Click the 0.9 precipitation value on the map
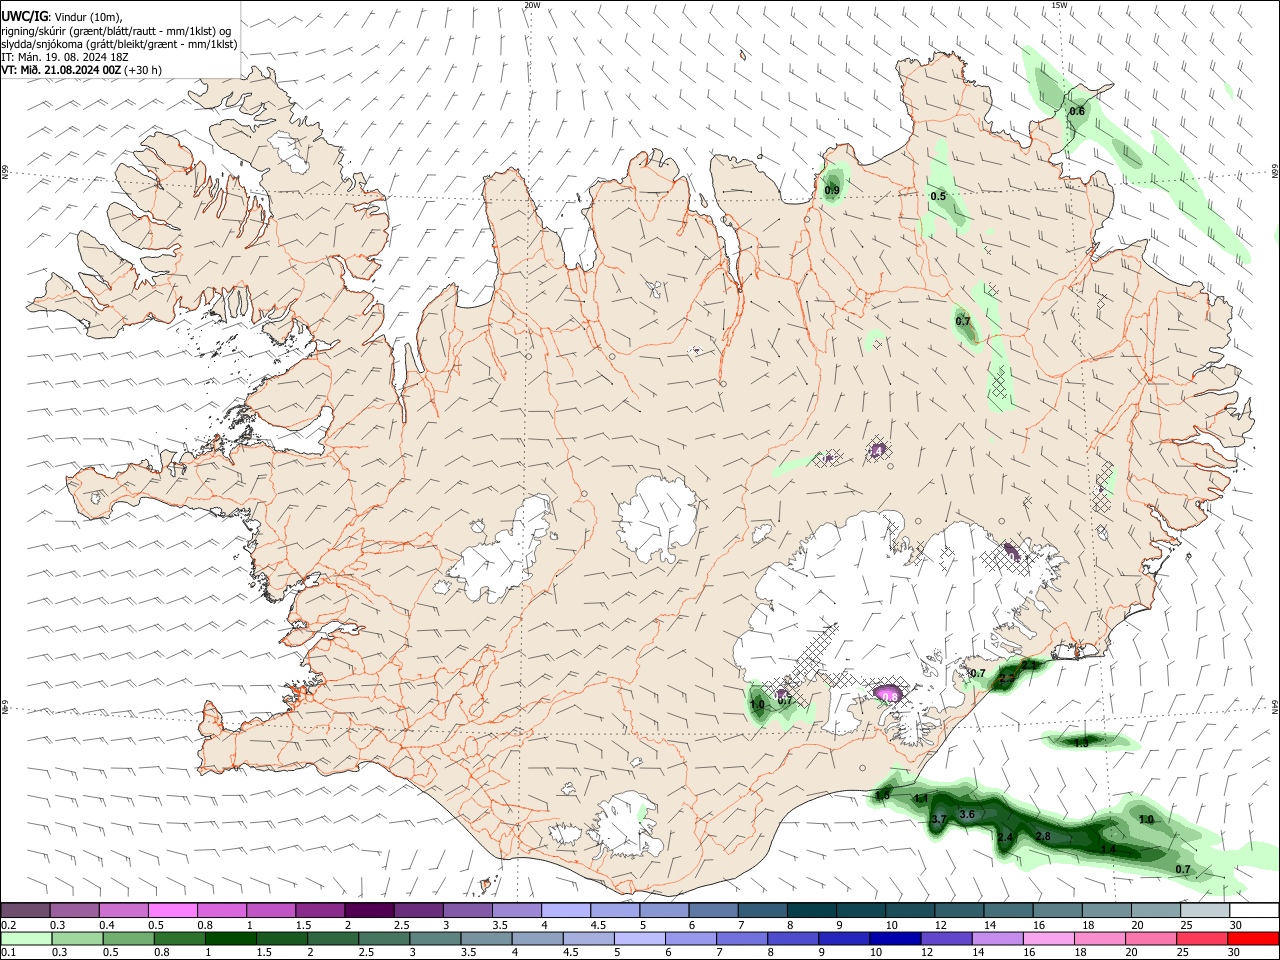The image size is (1280, 960). [832, 190]
